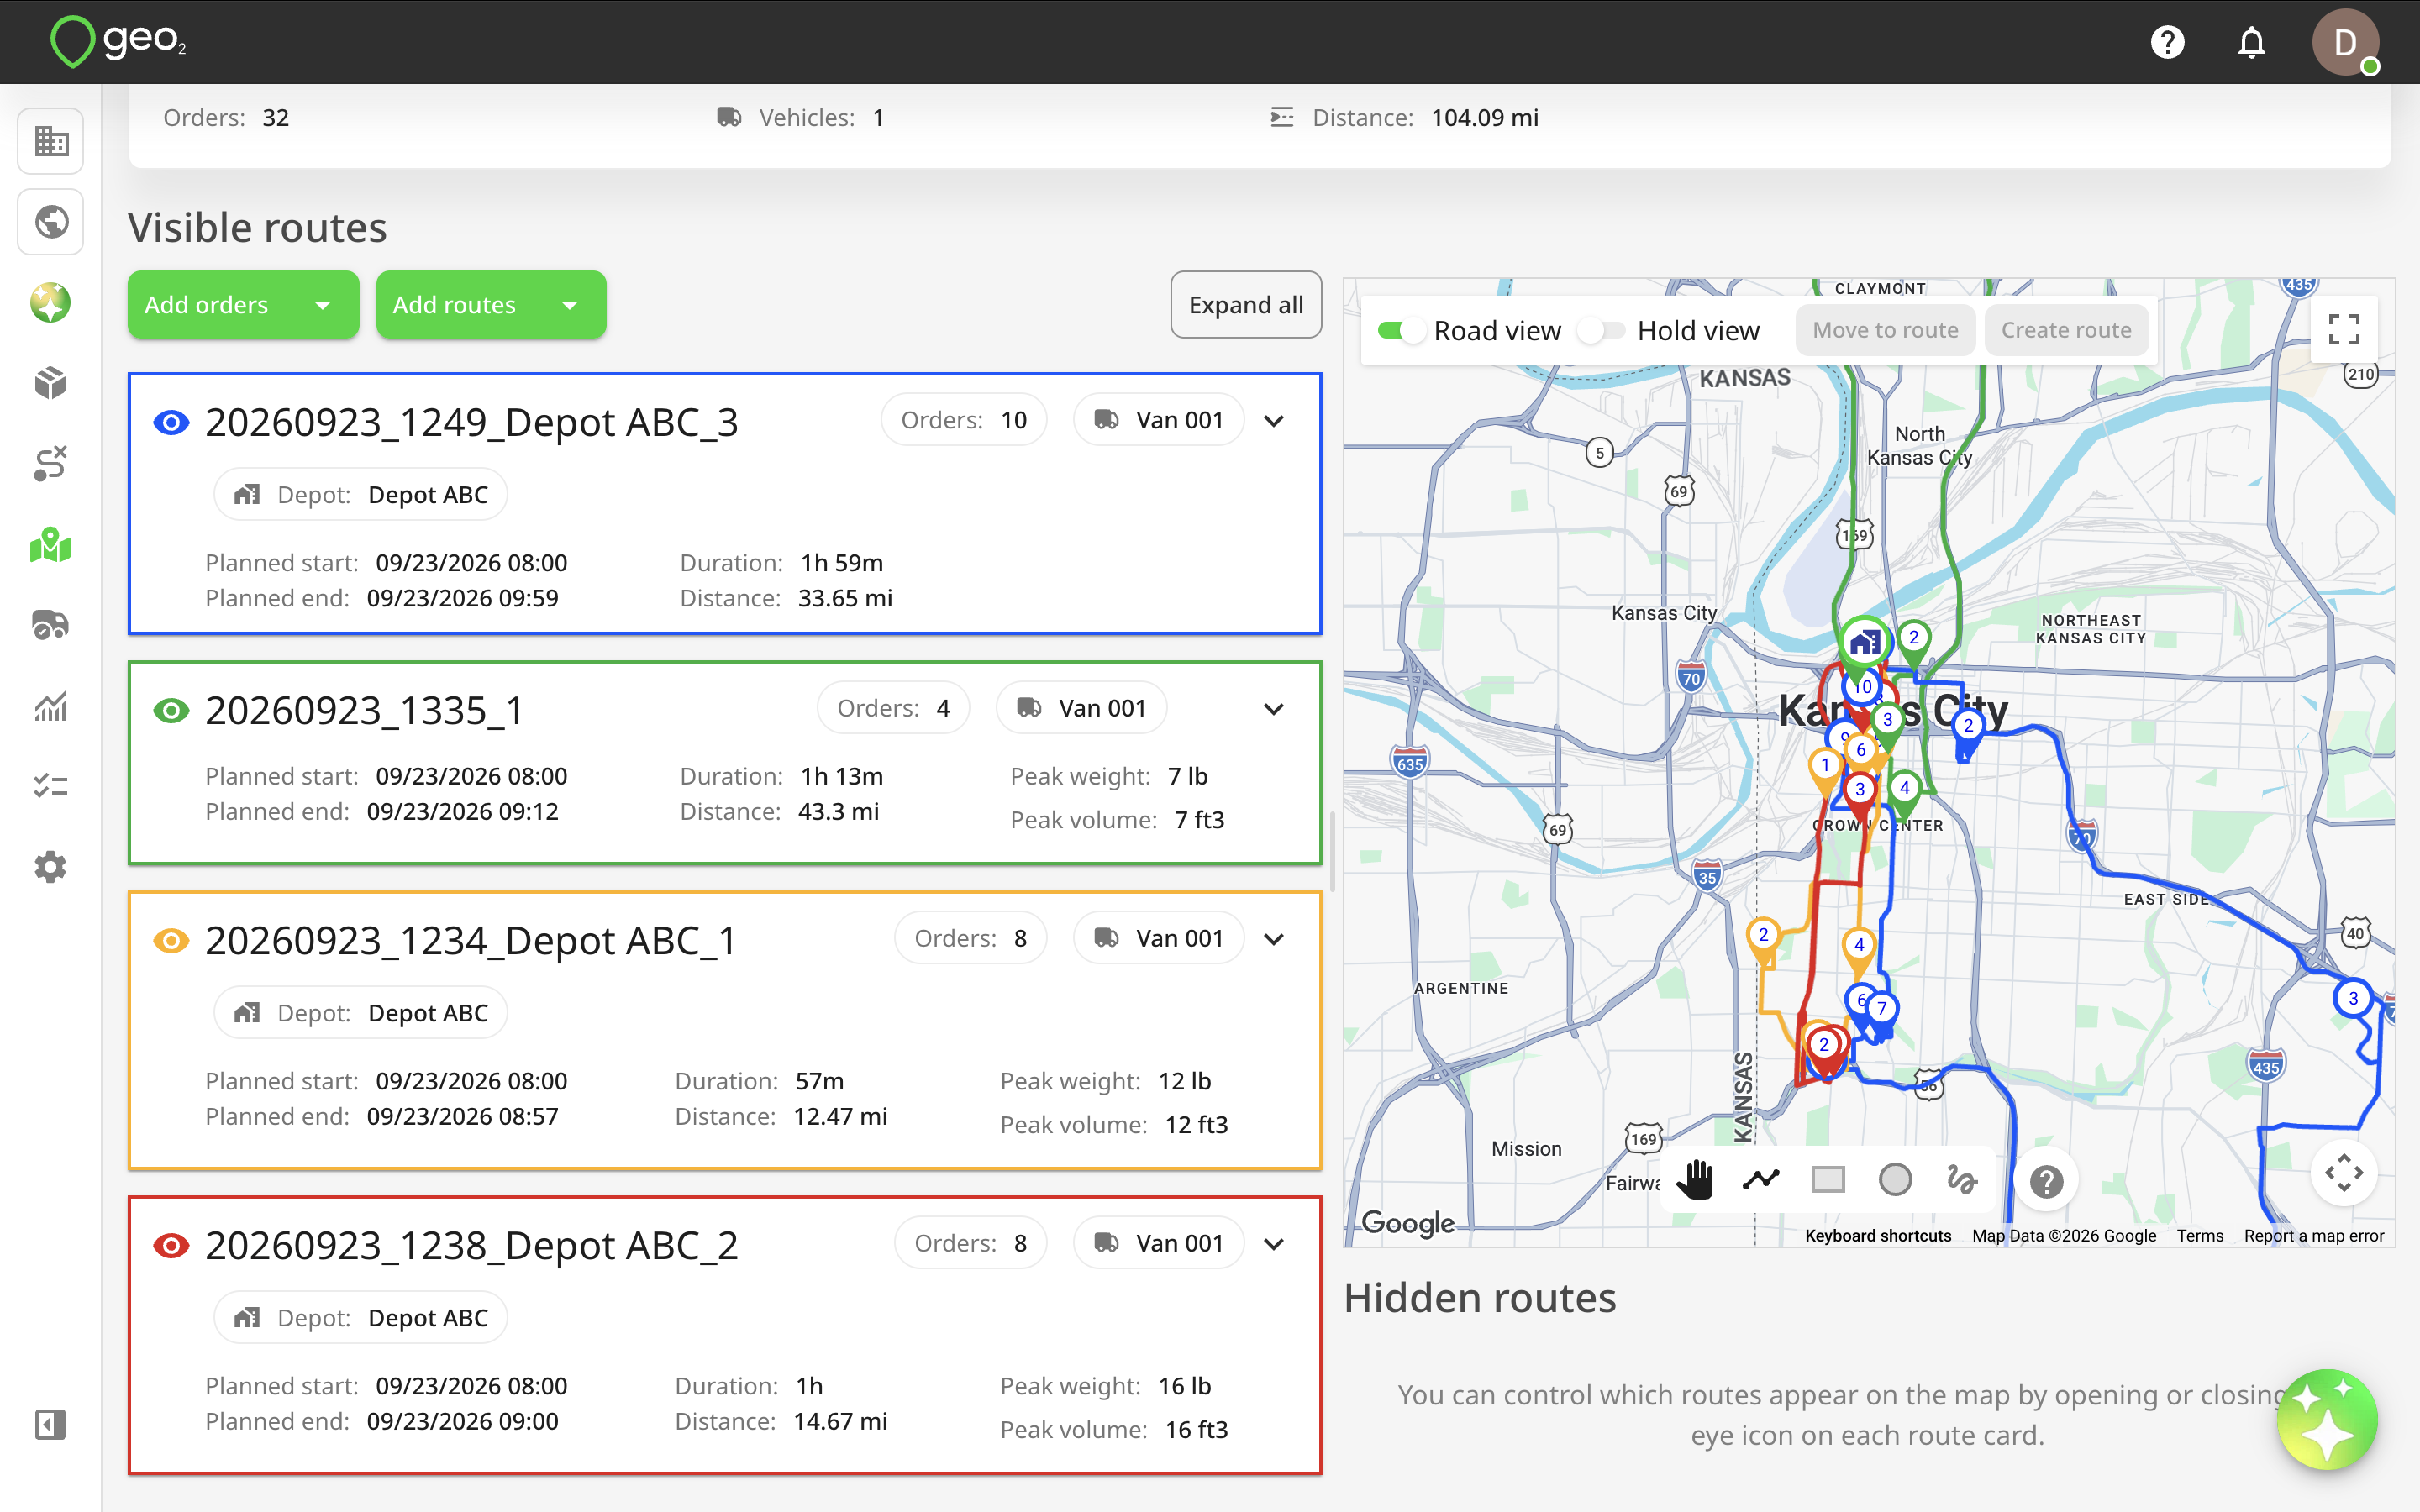Open help question mark in top bar
The image size is (2420, 1512).
(2167, 42)
